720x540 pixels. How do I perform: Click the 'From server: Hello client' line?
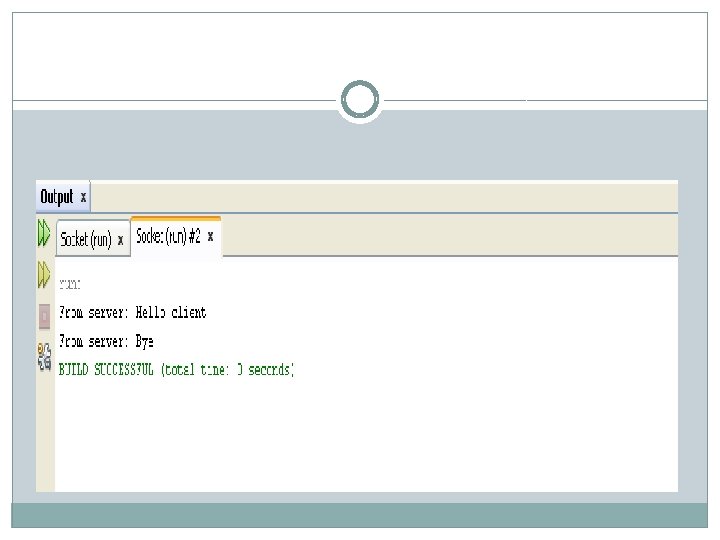132,313
